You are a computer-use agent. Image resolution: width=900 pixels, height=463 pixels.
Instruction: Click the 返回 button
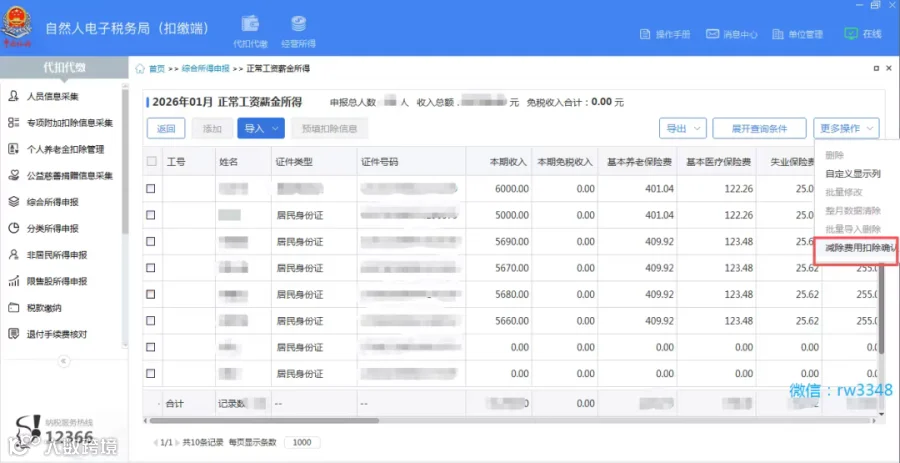(166, 129)
